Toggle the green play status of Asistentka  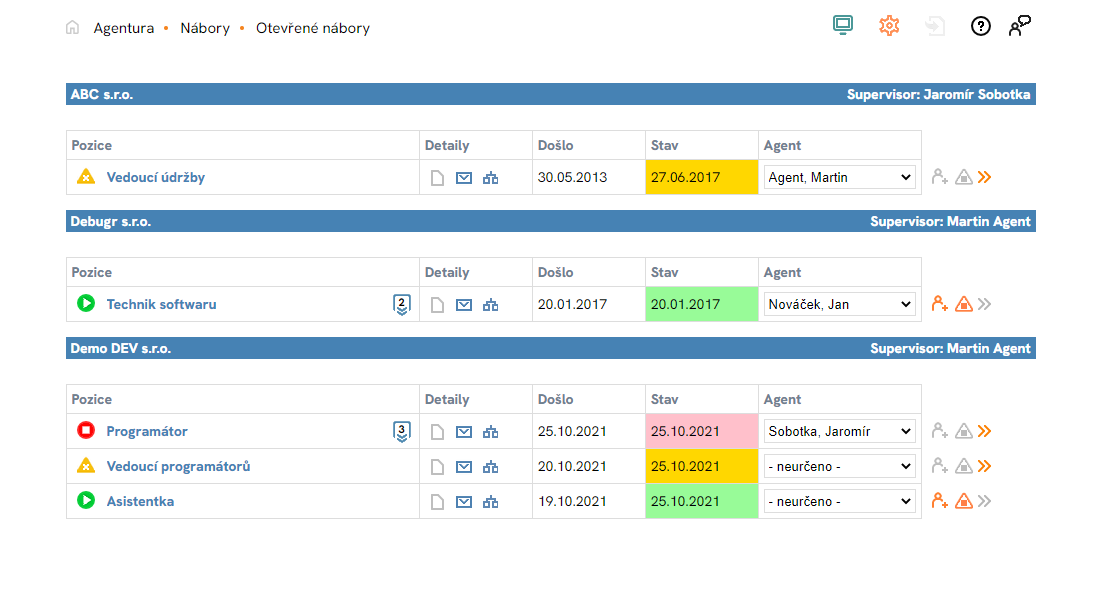pyautogui.click(x=86, y=501)
